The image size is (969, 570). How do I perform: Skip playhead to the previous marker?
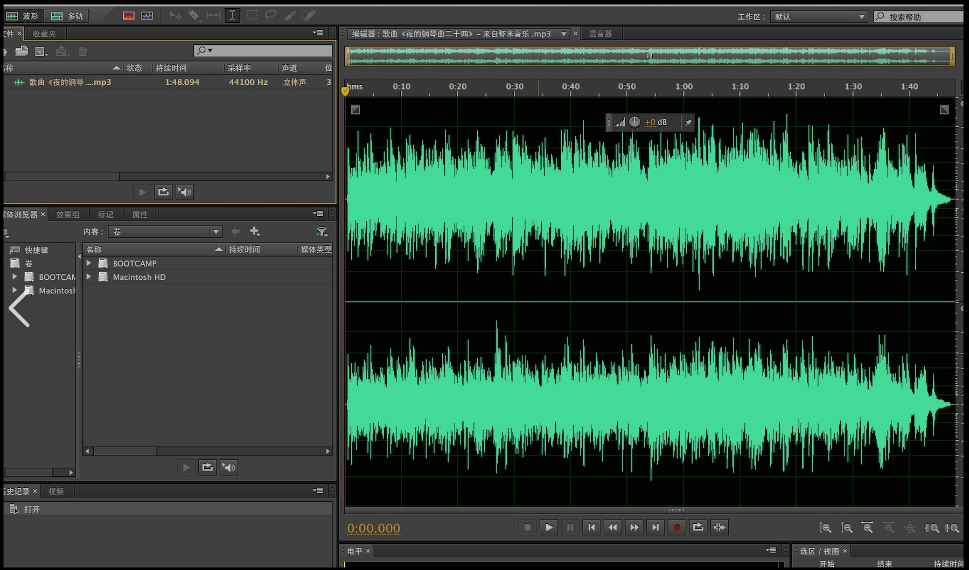[592, 527]
